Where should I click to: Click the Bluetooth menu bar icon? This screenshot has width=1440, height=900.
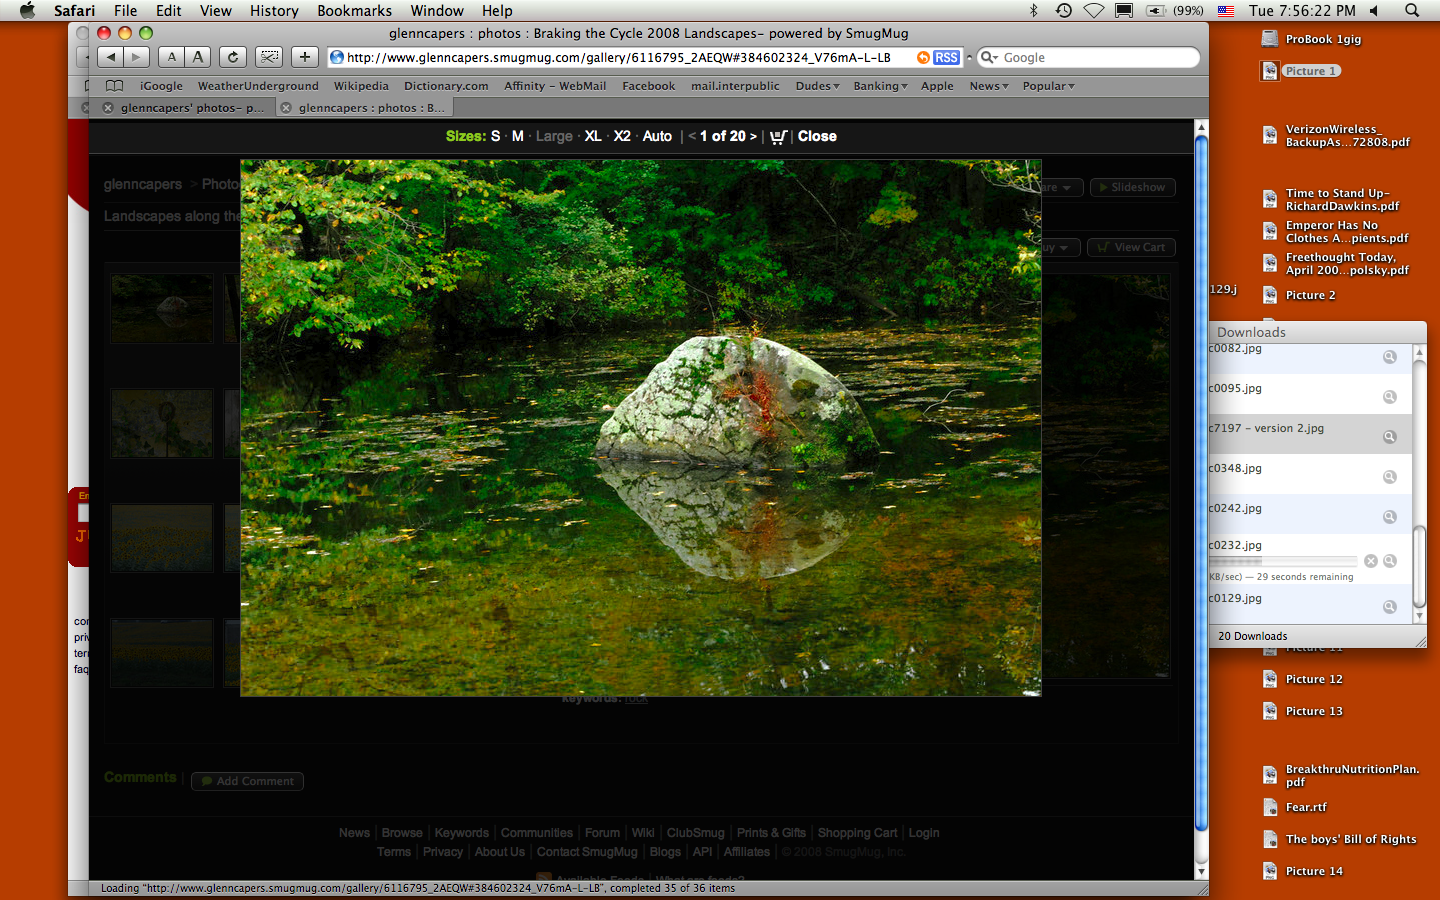pyautogui.click(x=1034, y=10)
